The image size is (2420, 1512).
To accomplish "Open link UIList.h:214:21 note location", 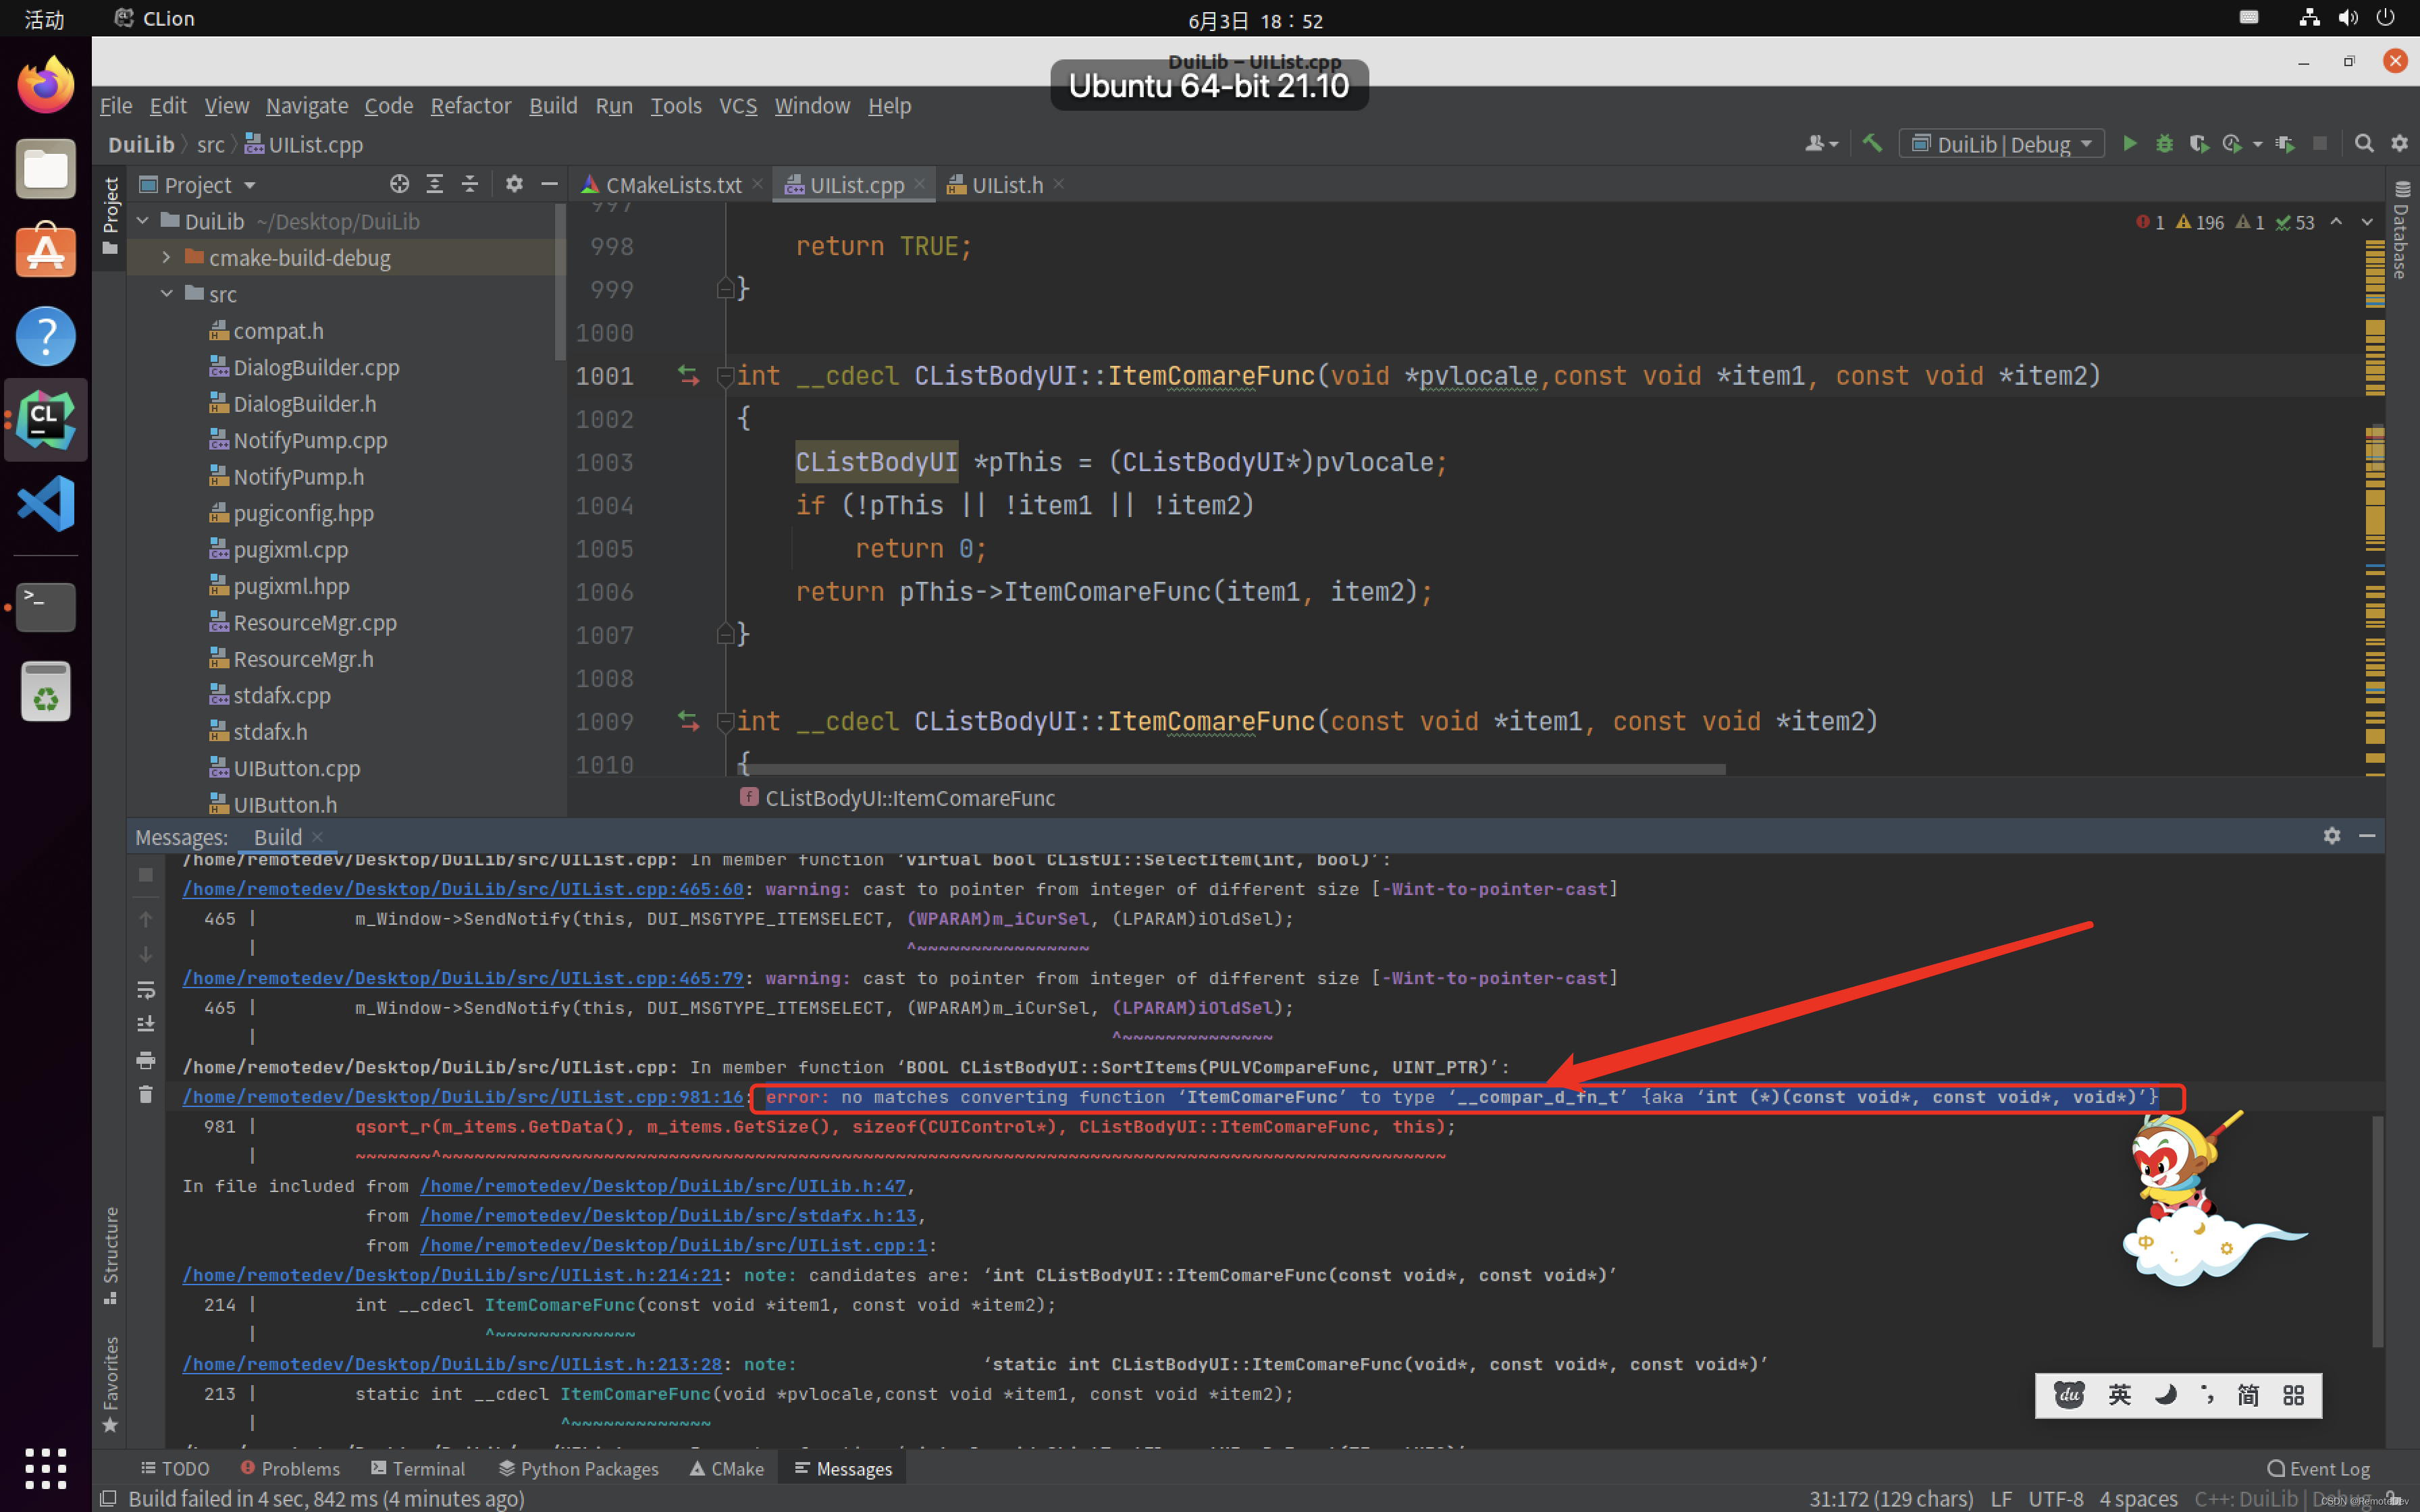I will tap(452, 1275).
